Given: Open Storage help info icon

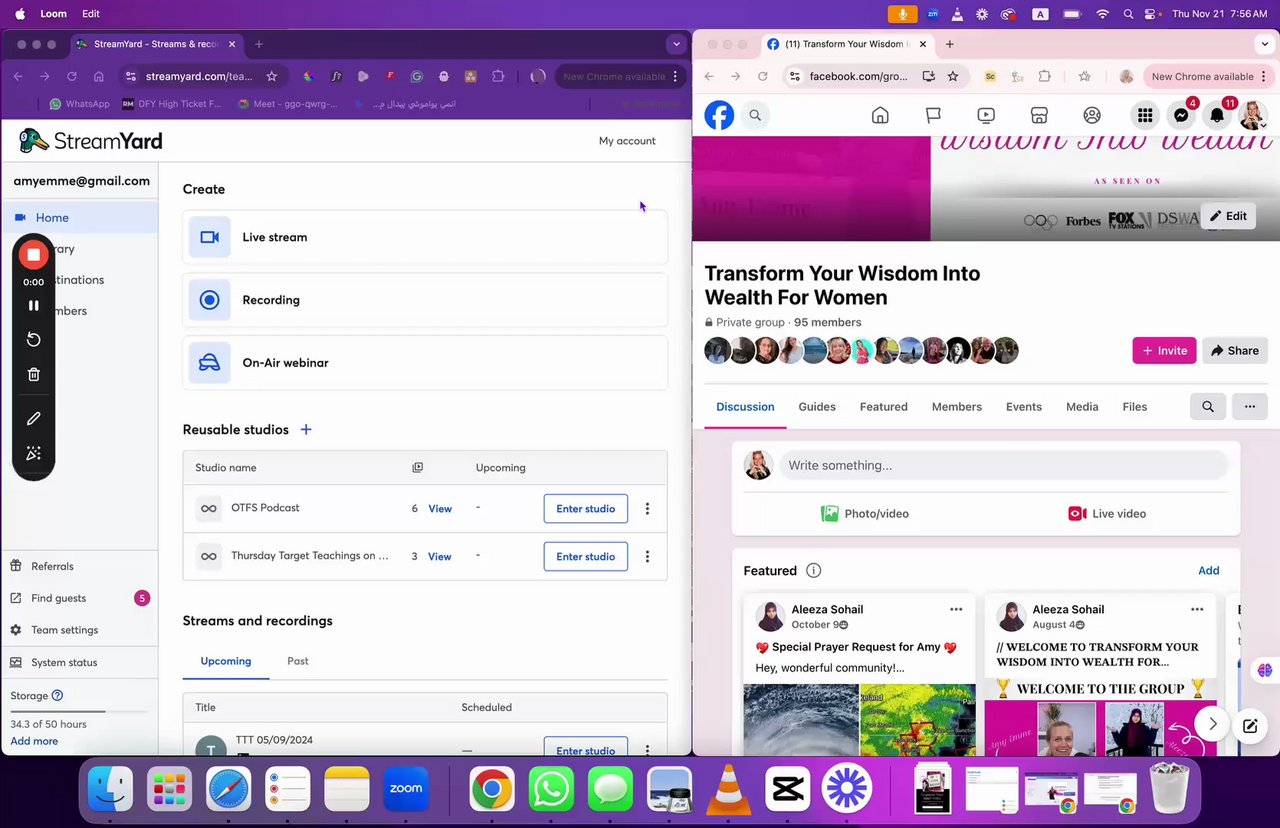Looking at the screenshot, I should tap(57, 695).
